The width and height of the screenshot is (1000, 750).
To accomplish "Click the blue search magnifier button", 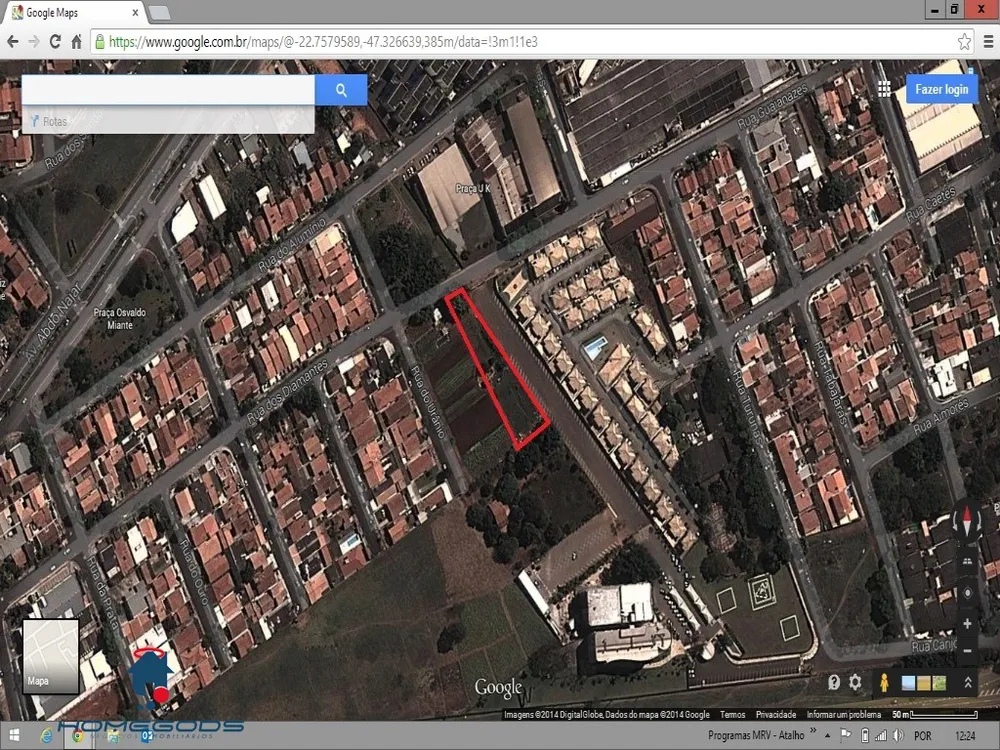I will (341, 90).
